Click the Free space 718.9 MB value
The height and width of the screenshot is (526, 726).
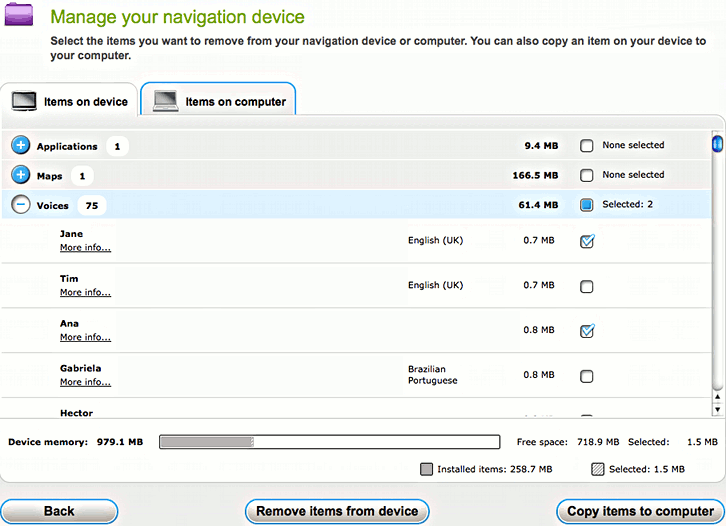pos(598,442)
